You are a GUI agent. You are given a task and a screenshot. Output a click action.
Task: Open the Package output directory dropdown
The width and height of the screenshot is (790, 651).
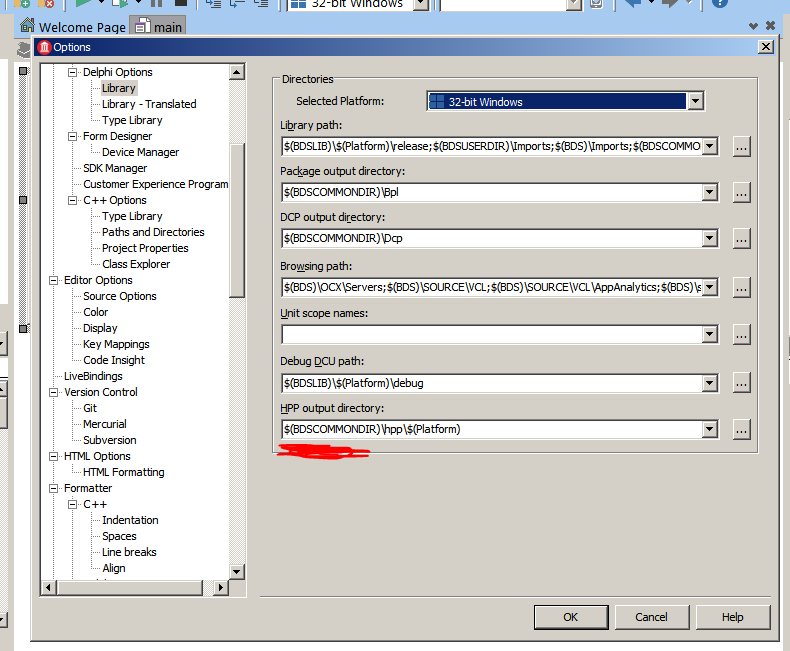coord(709,192)
